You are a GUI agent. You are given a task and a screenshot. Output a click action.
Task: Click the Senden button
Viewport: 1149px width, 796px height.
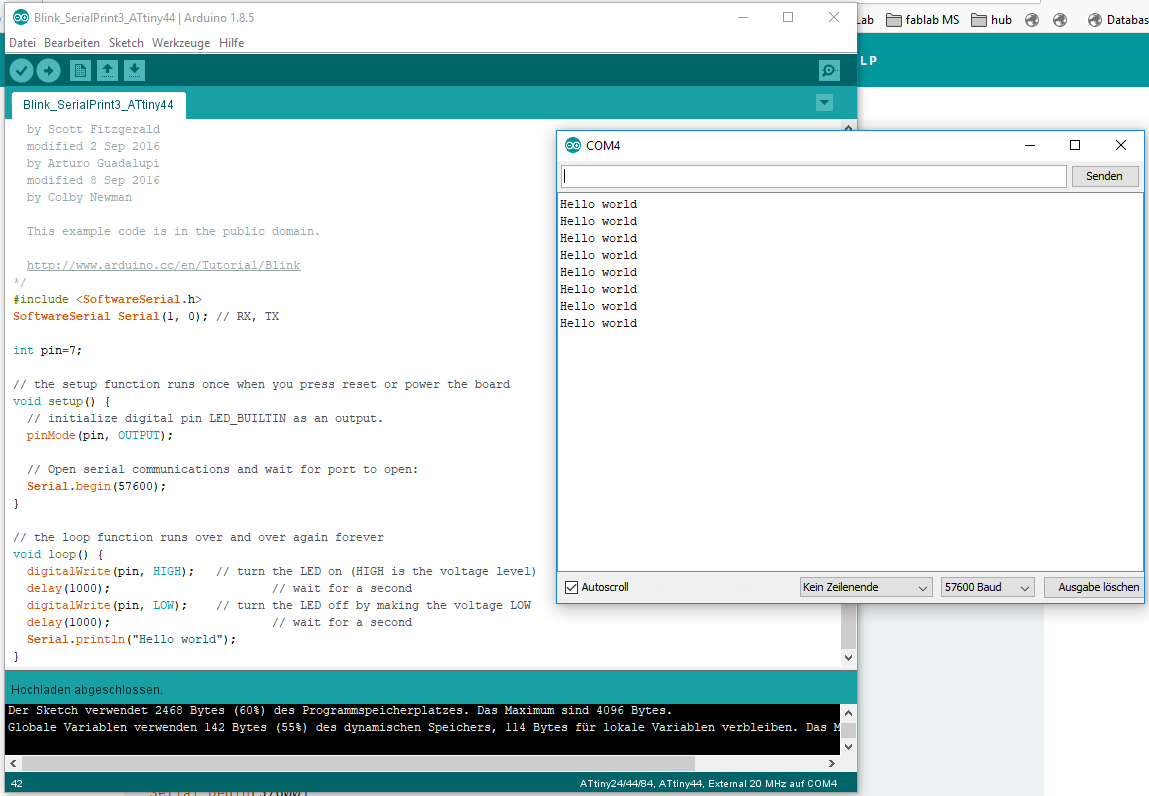coord(1104,176)
